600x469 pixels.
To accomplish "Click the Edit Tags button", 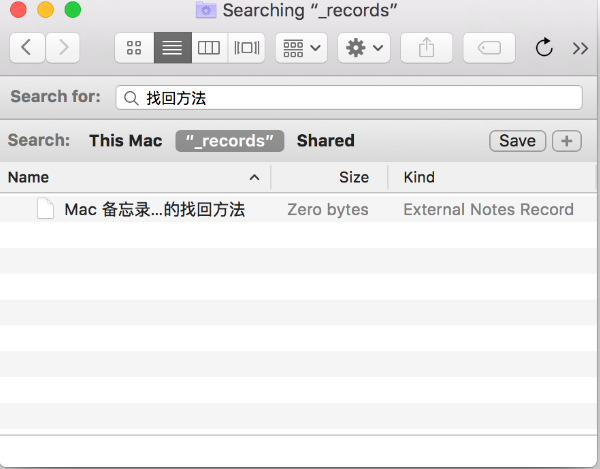I will tap(489, 47).
